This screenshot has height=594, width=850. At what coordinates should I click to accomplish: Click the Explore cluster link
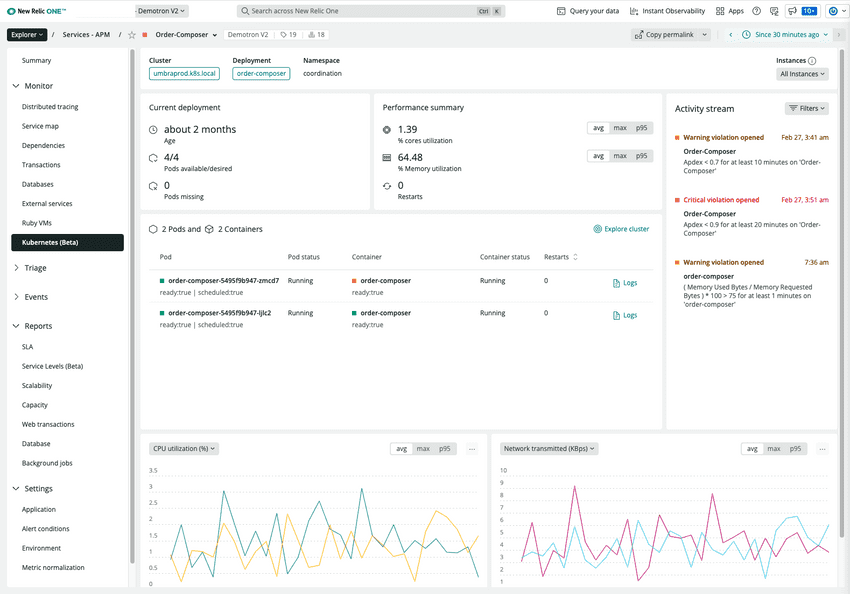[621, 229]
